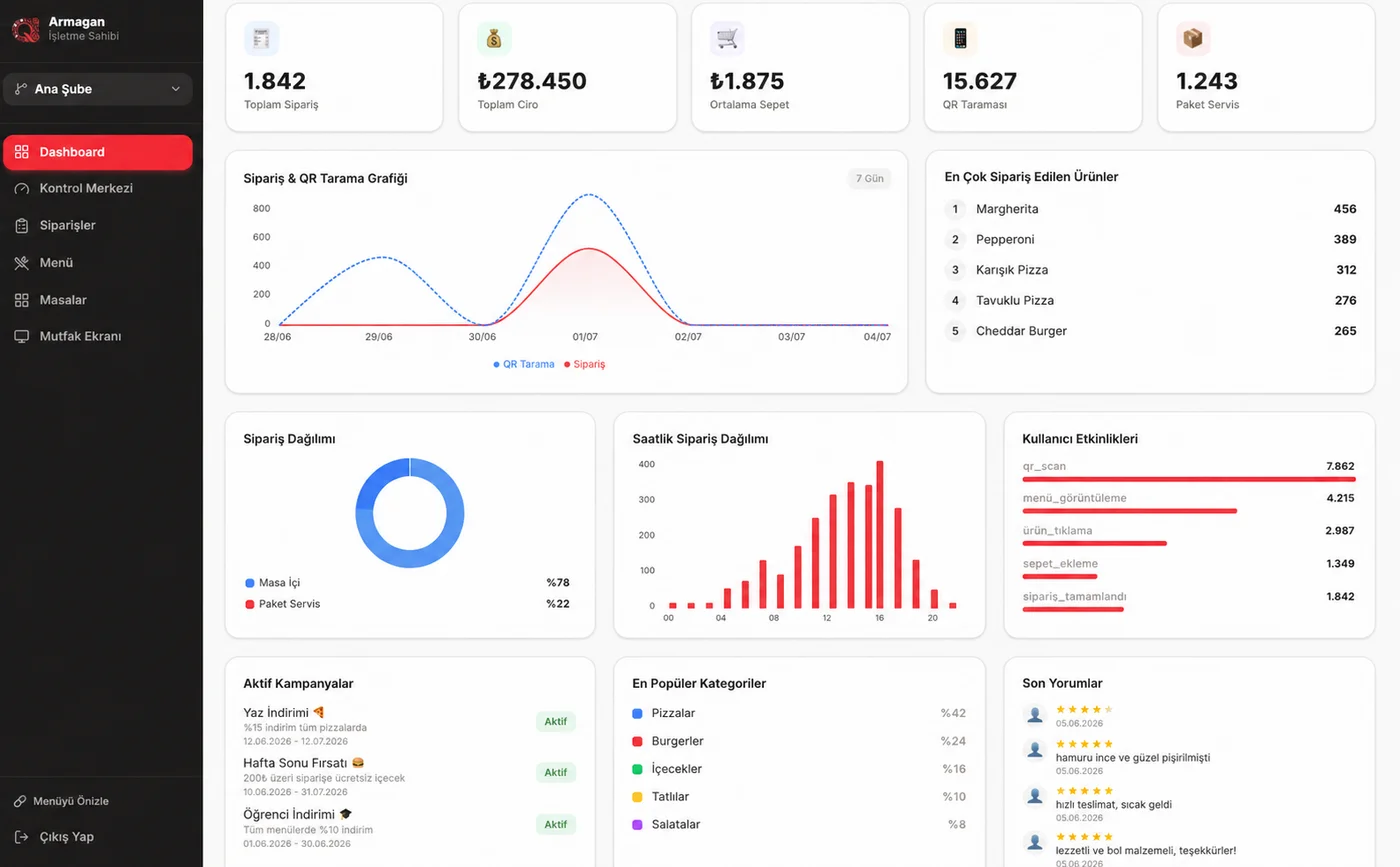Click the Paket Servis red legend swatch
Image resolution: width=1400 pixels, height=867 pixels.
(x=250, y=604)
